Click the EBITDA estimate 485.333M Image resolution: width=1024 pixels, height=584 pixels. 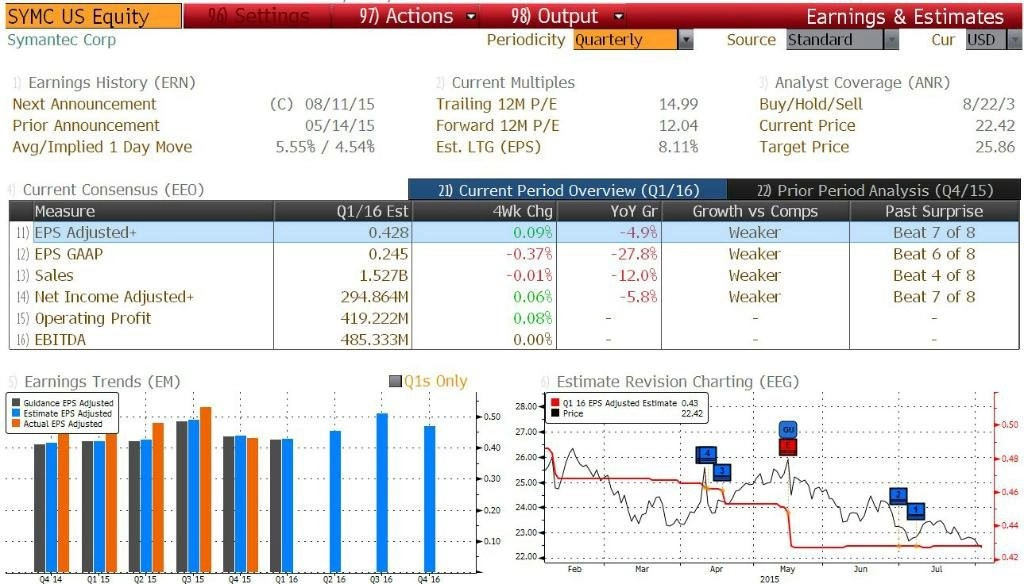[375, 340]
